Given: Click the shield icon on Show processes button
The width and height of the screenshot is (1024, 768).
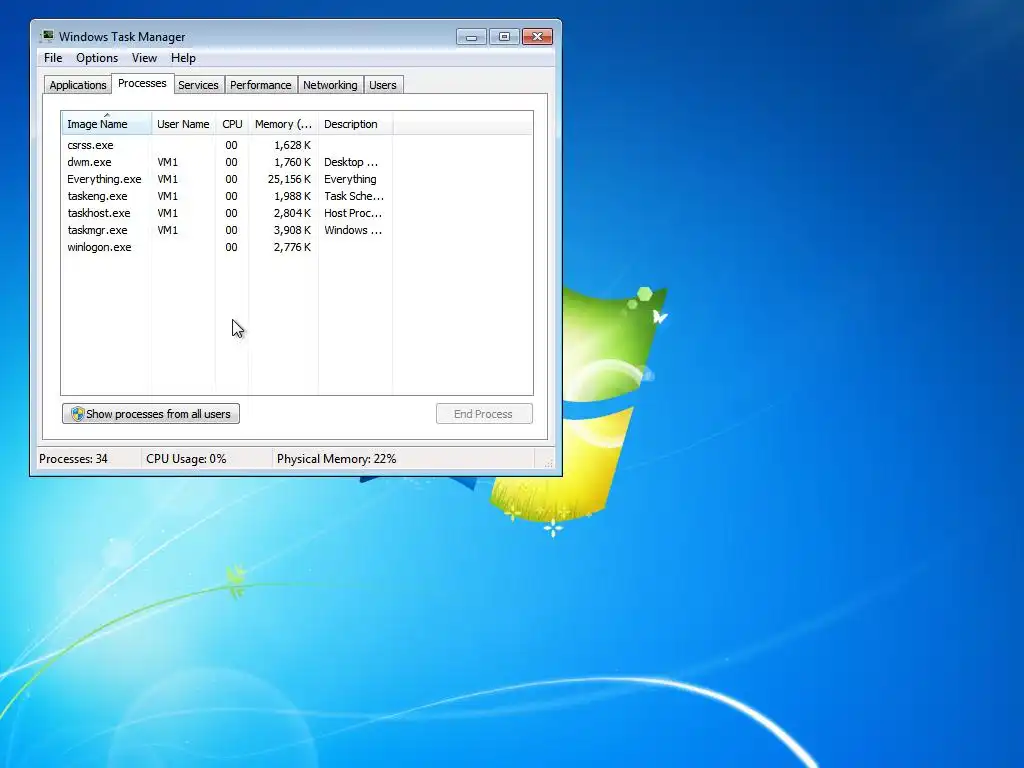Looking at the screenshot, I should 78,414.
